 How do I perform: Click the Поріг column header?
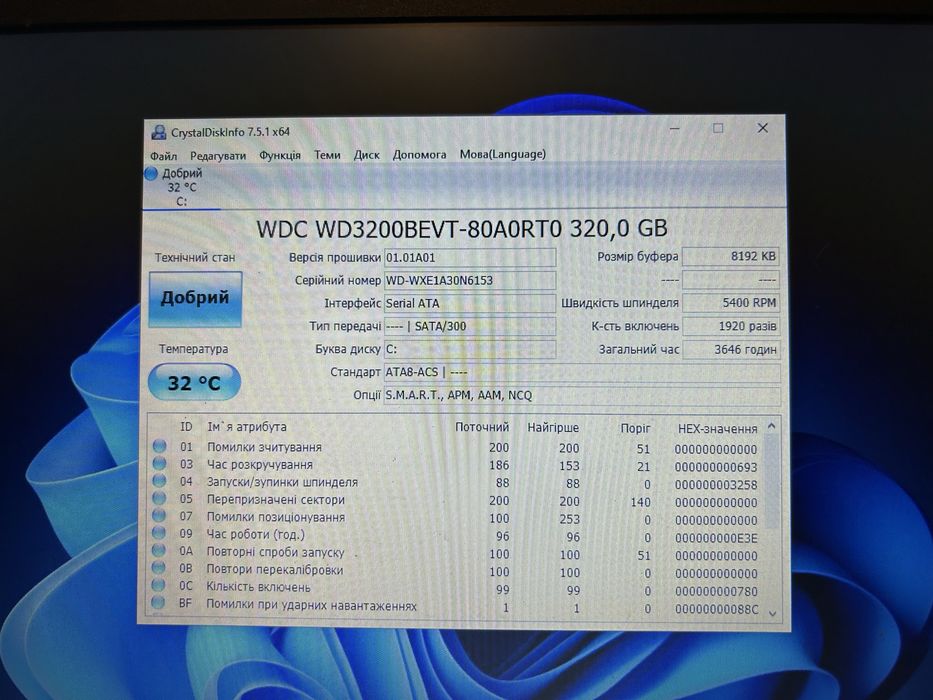point(635,429)
